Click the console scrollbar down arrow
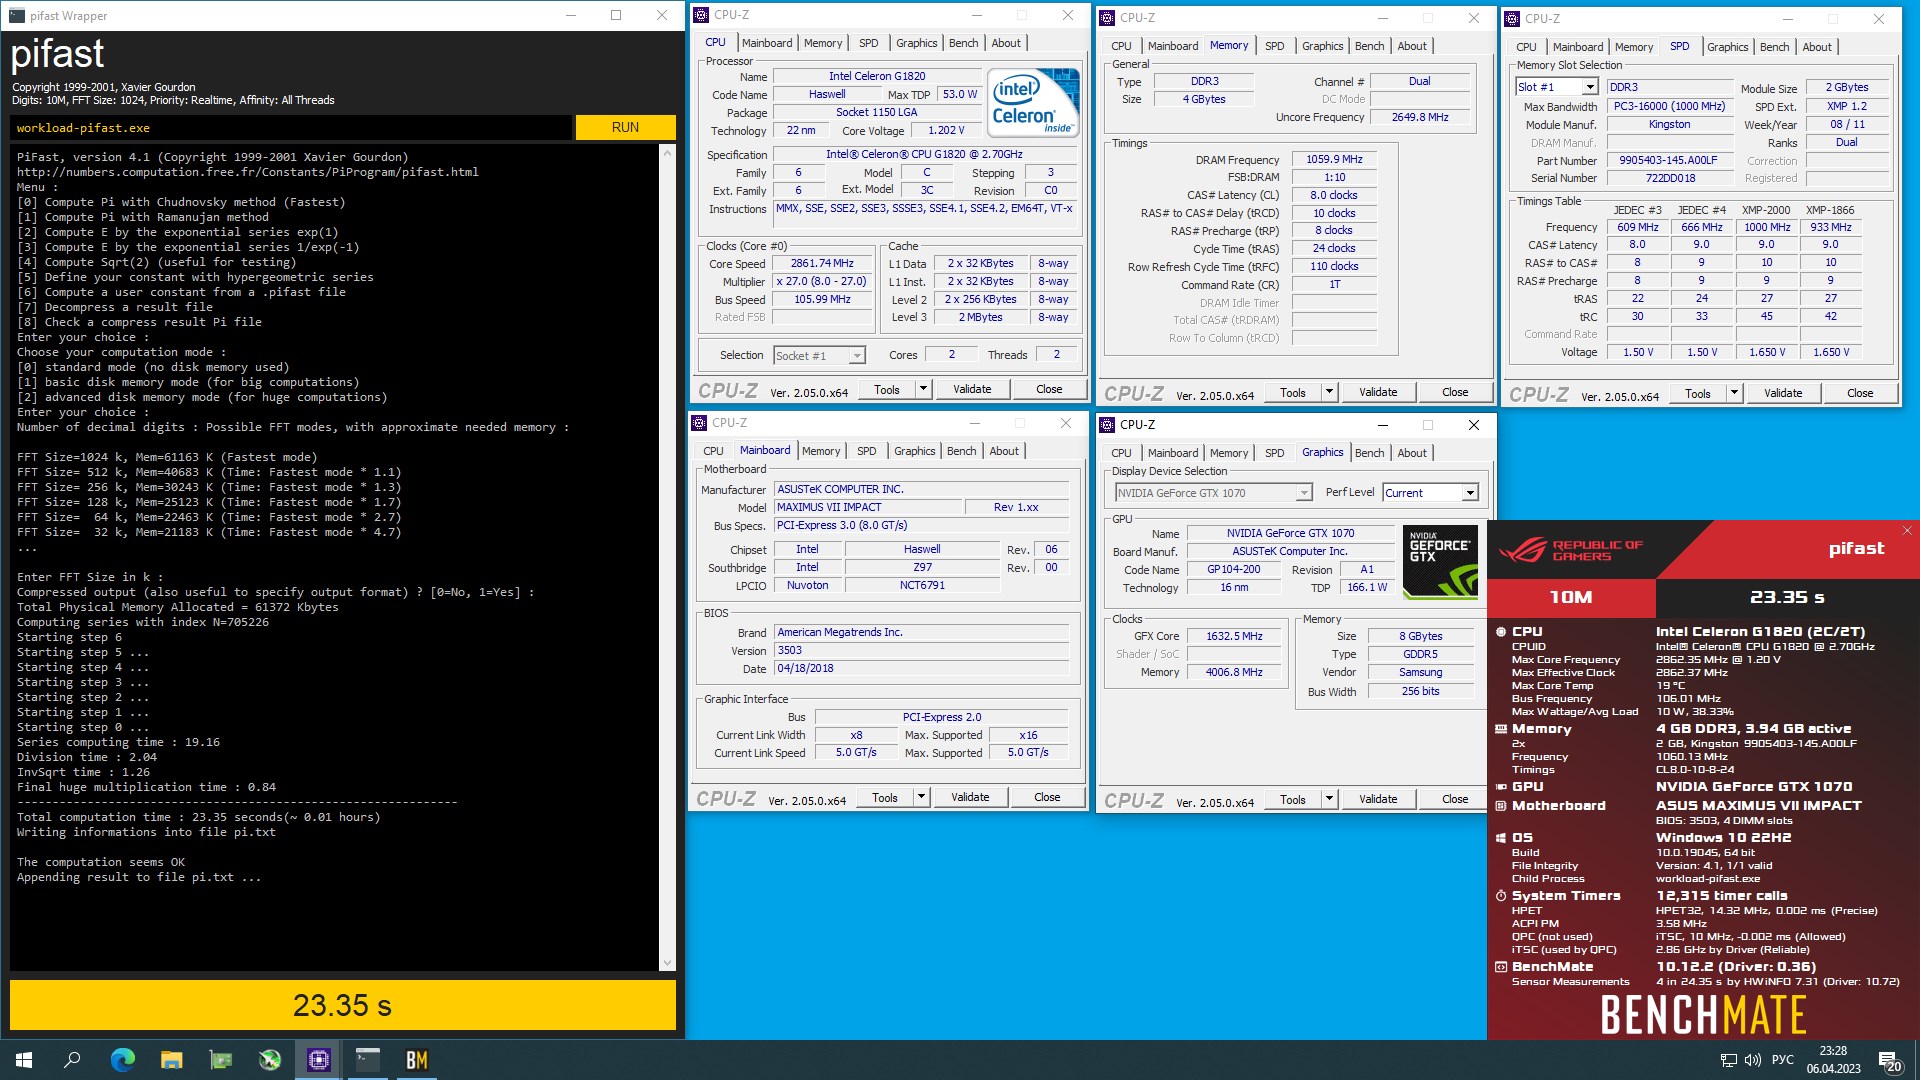 (x=667, y=963)
